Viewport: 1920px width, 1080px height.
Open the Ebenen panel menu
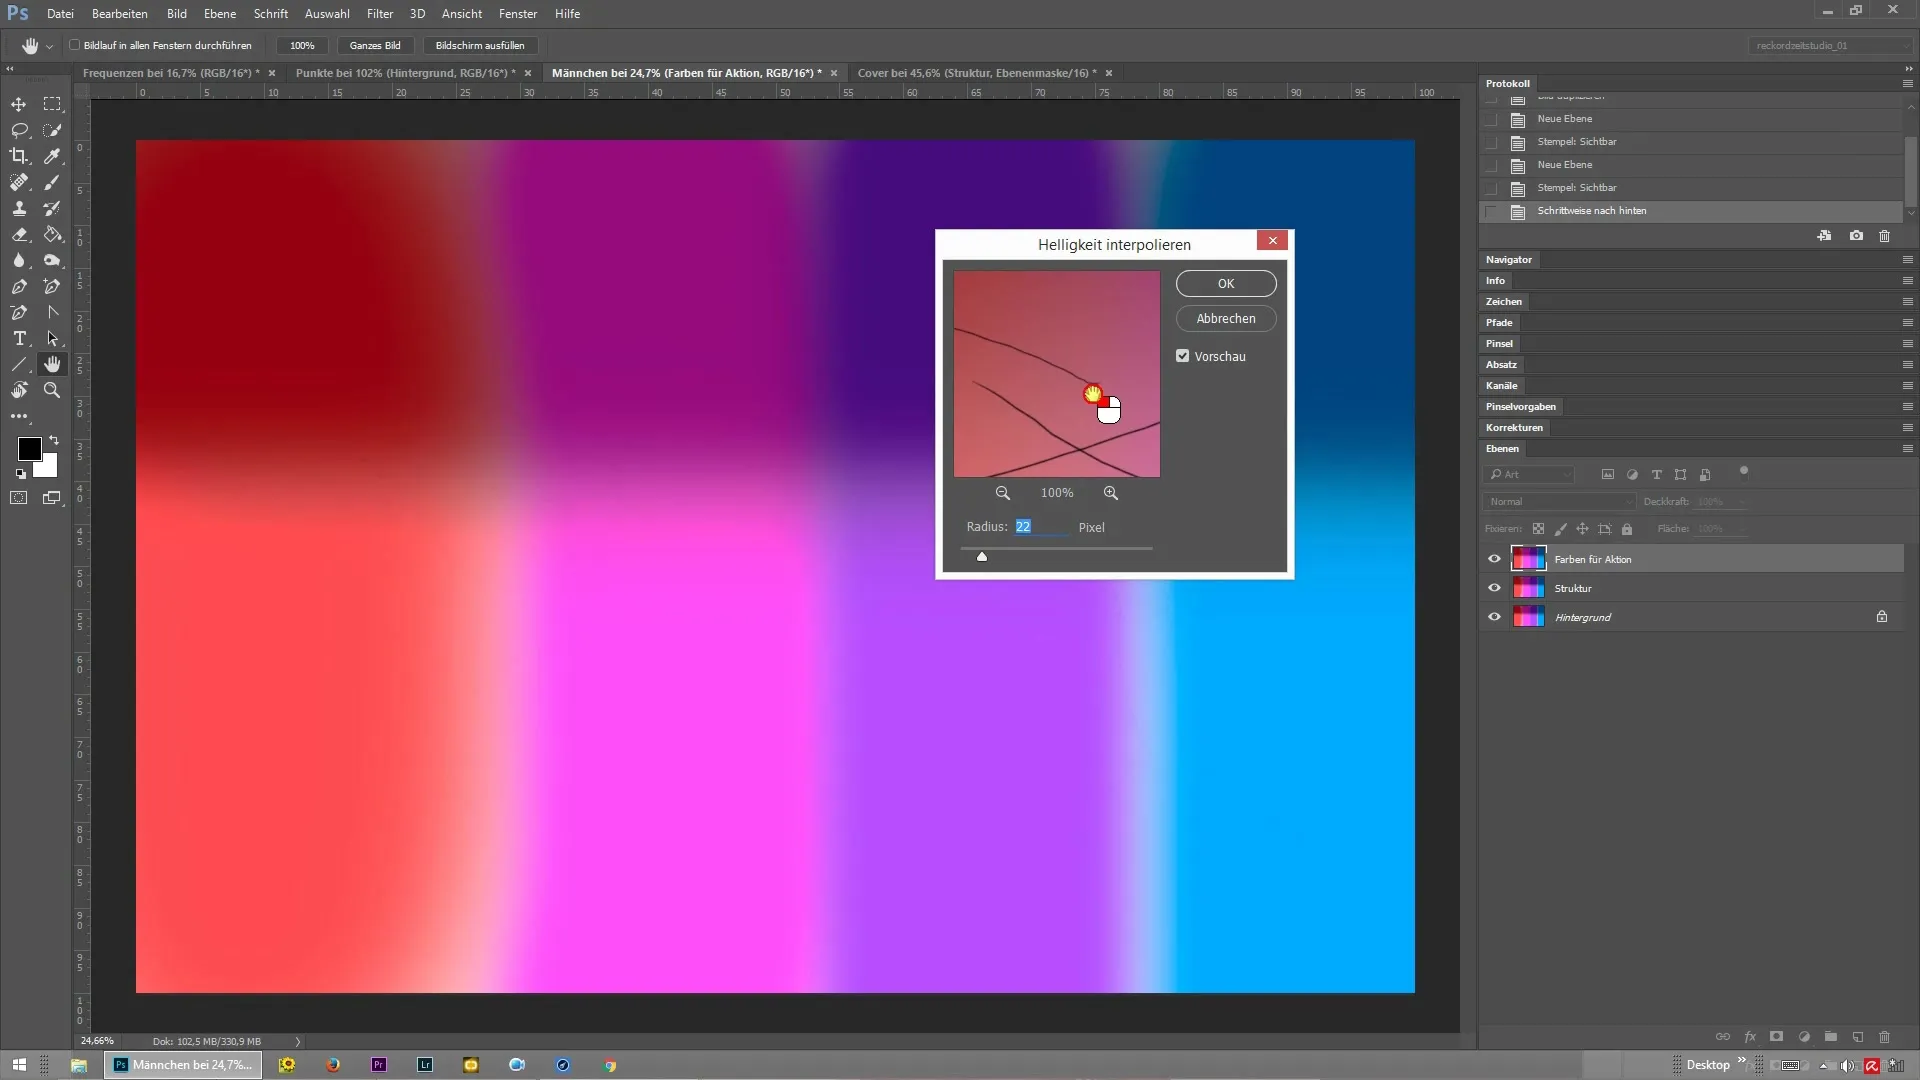(1907, 449)
